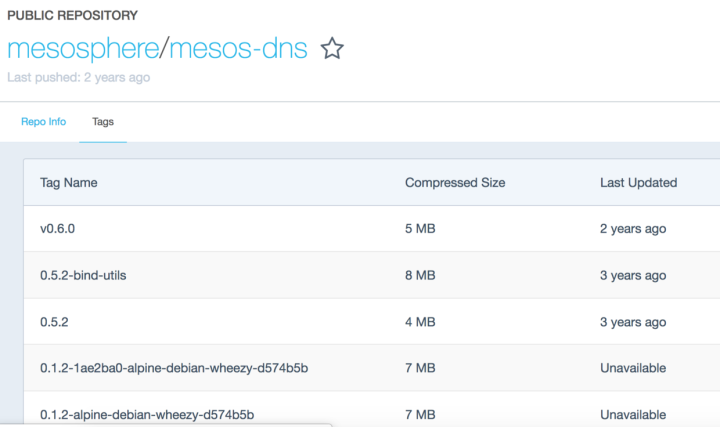
Task: Switch to the Repo Info tab
Action: tap(43, 122)
